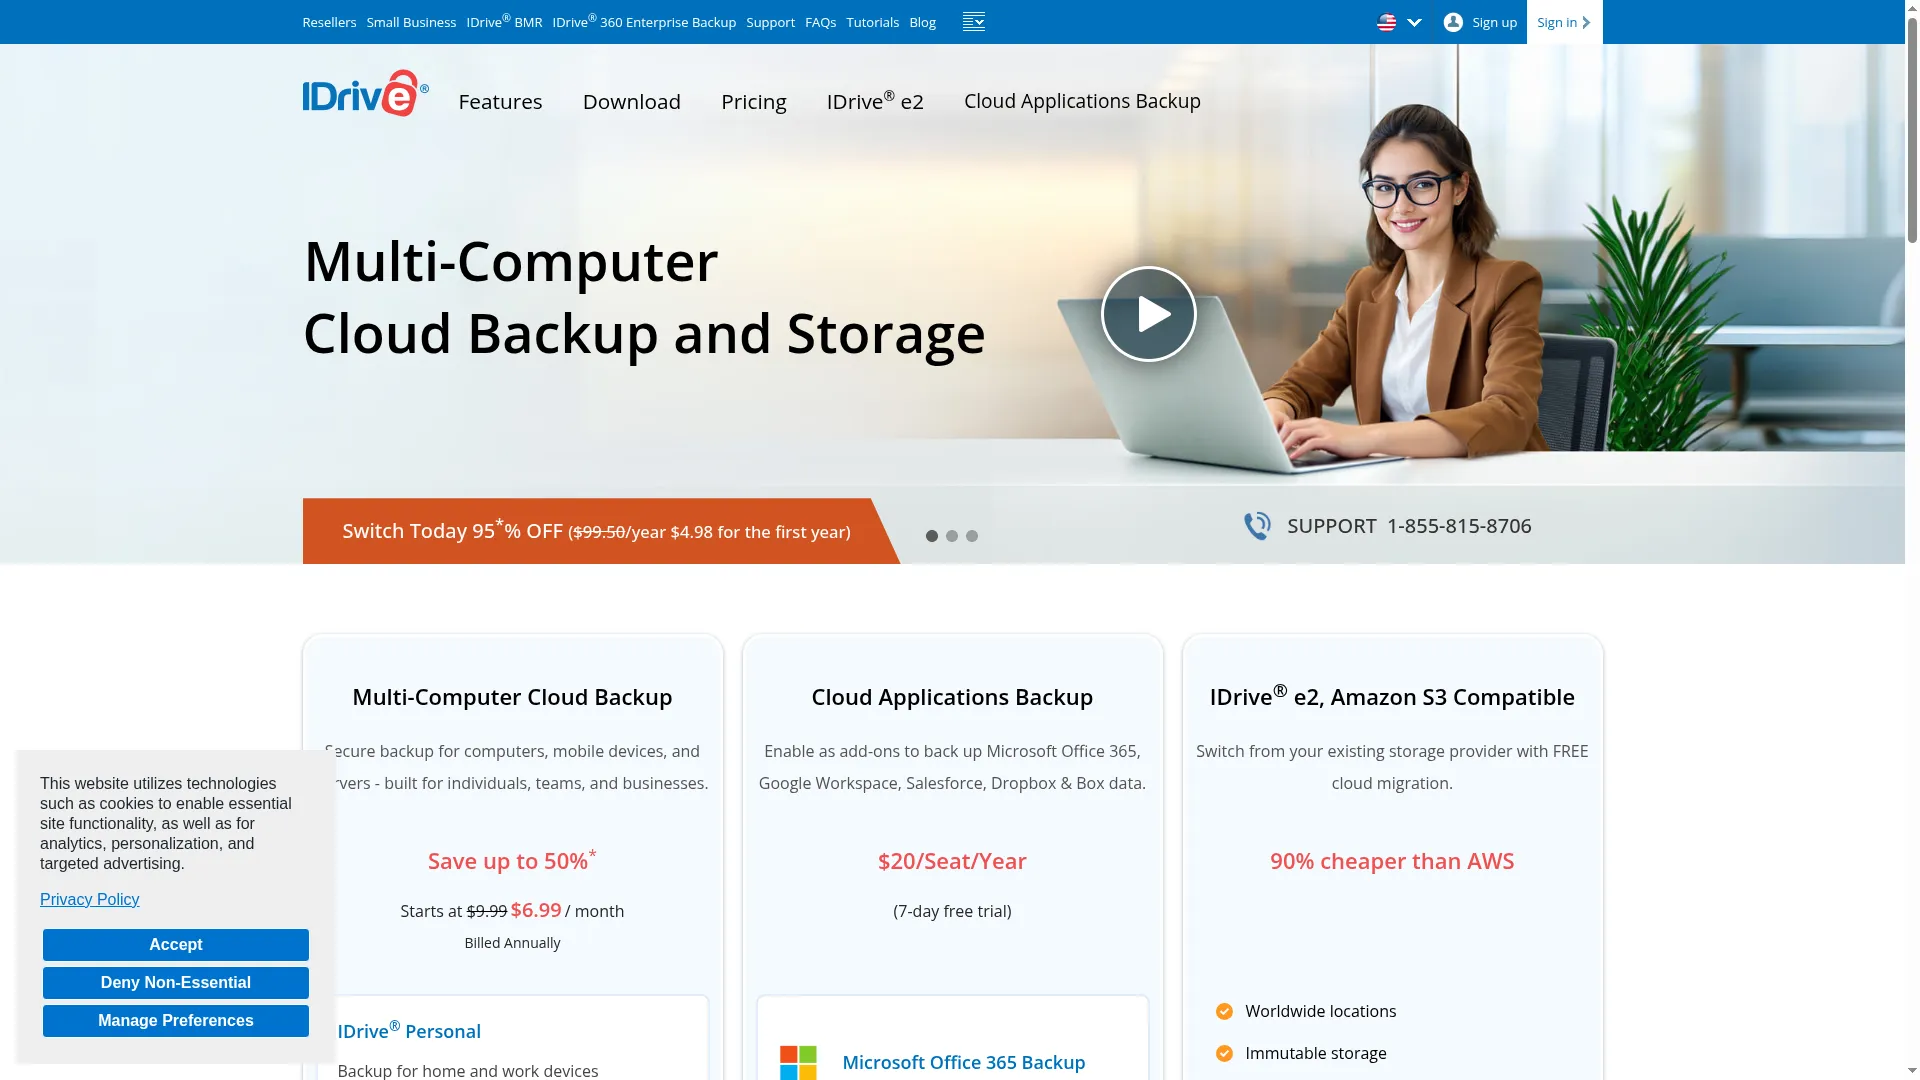Image resolution: width=1920 pixels, height=1080 pixels.
Task: Click the US flag icon
Action: (x=1386, y=22)
